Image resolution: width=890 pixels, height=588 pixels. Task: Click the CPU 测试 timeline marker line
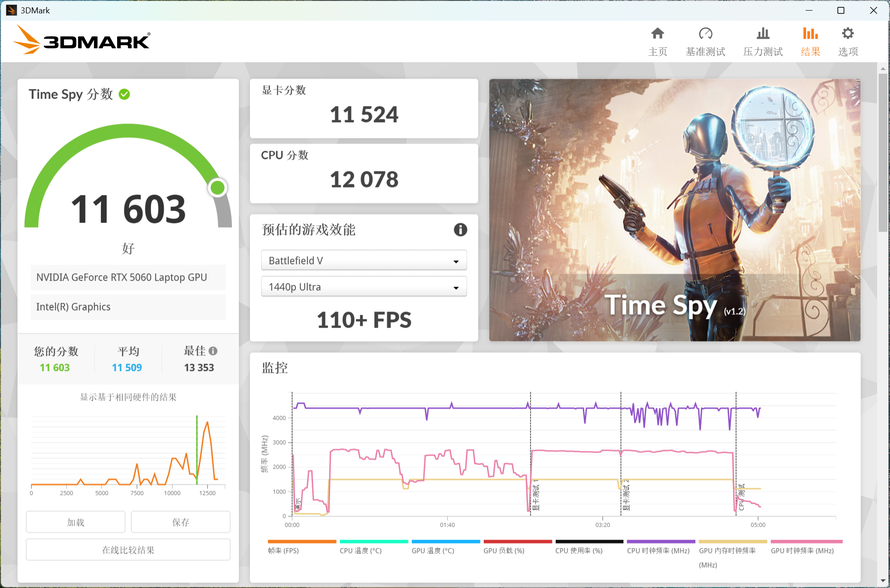click(736, 454)
